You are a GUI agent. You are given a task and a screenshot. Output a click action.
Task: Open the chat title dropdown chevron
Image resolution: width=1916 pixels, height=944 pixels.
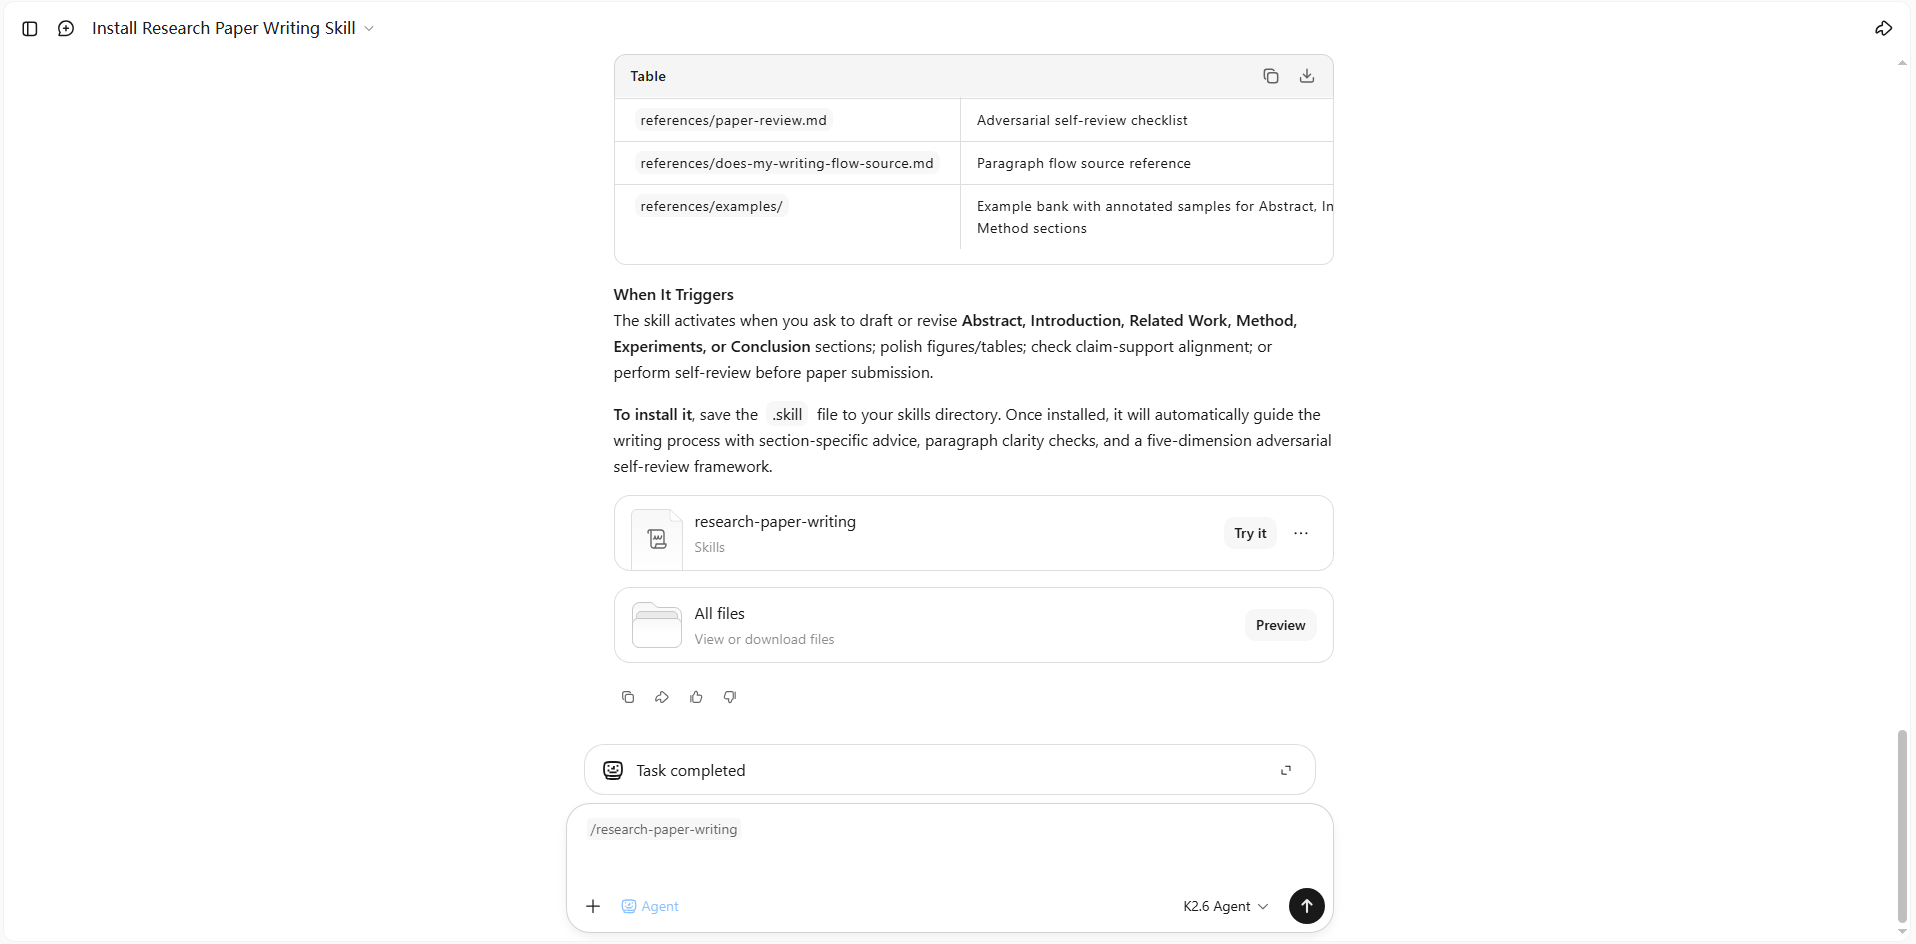pyautogui.click(x=369, y=29)
